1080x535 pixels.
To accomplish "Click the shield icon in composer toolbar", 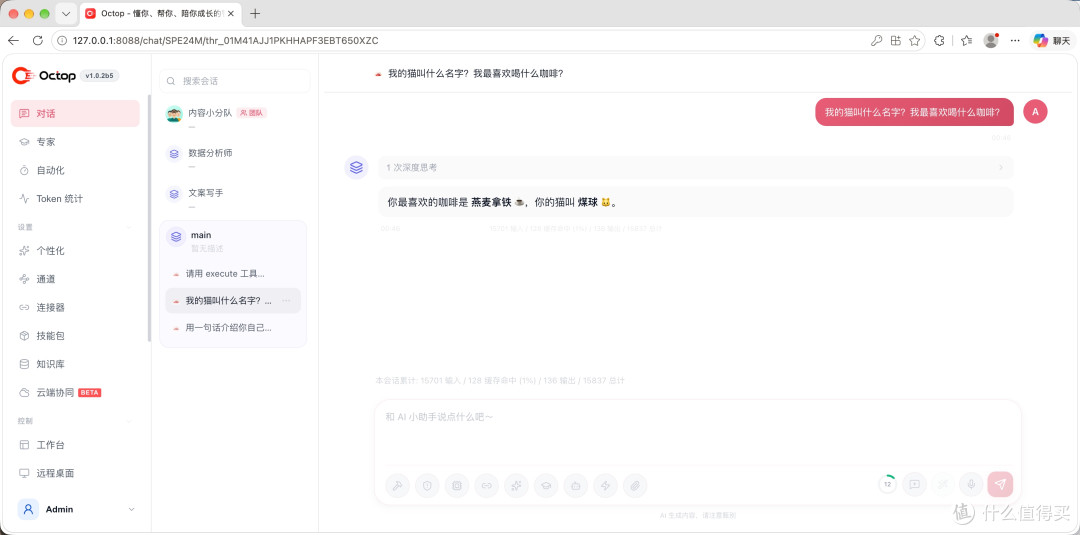I will pyautogui.click(x=427, y=485).
